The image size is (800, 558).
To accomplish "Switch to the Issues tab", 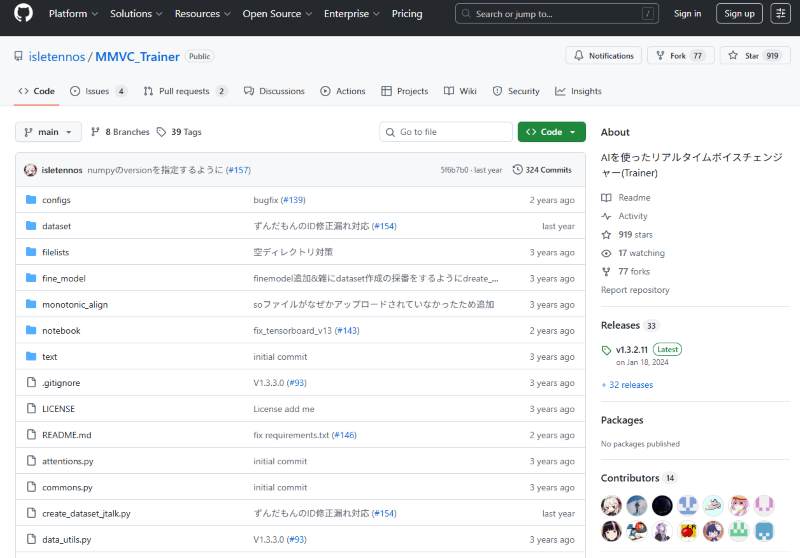I will coord(97,91).
